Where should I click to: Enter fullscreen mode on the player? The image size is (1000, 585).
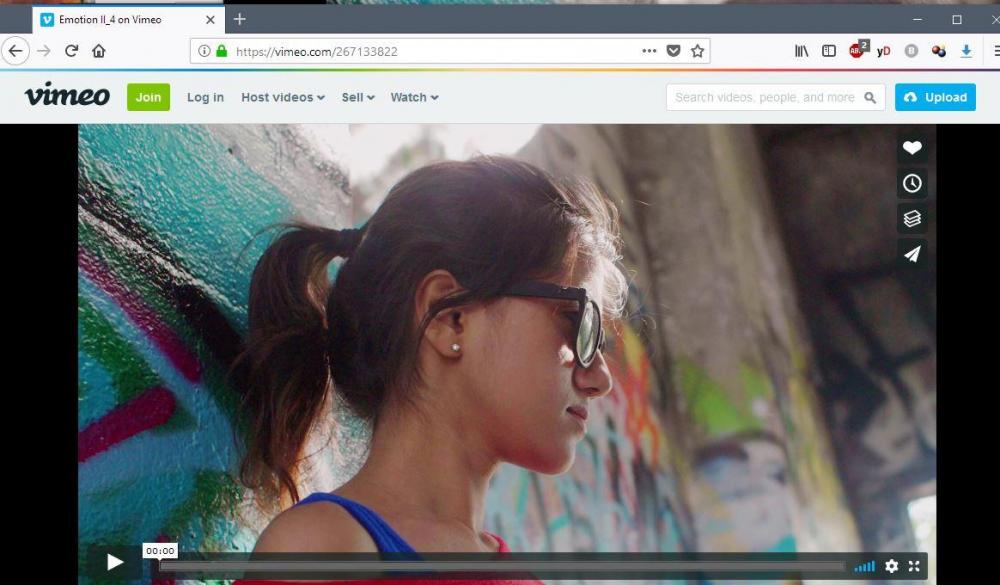click(915, 564)
